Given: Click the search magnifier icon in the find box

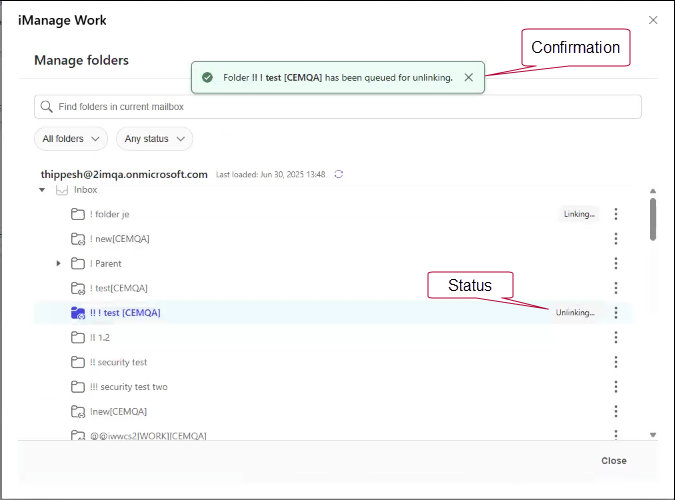Looking at the screenshot, I should pyautogui.click(x=46, y=107).
